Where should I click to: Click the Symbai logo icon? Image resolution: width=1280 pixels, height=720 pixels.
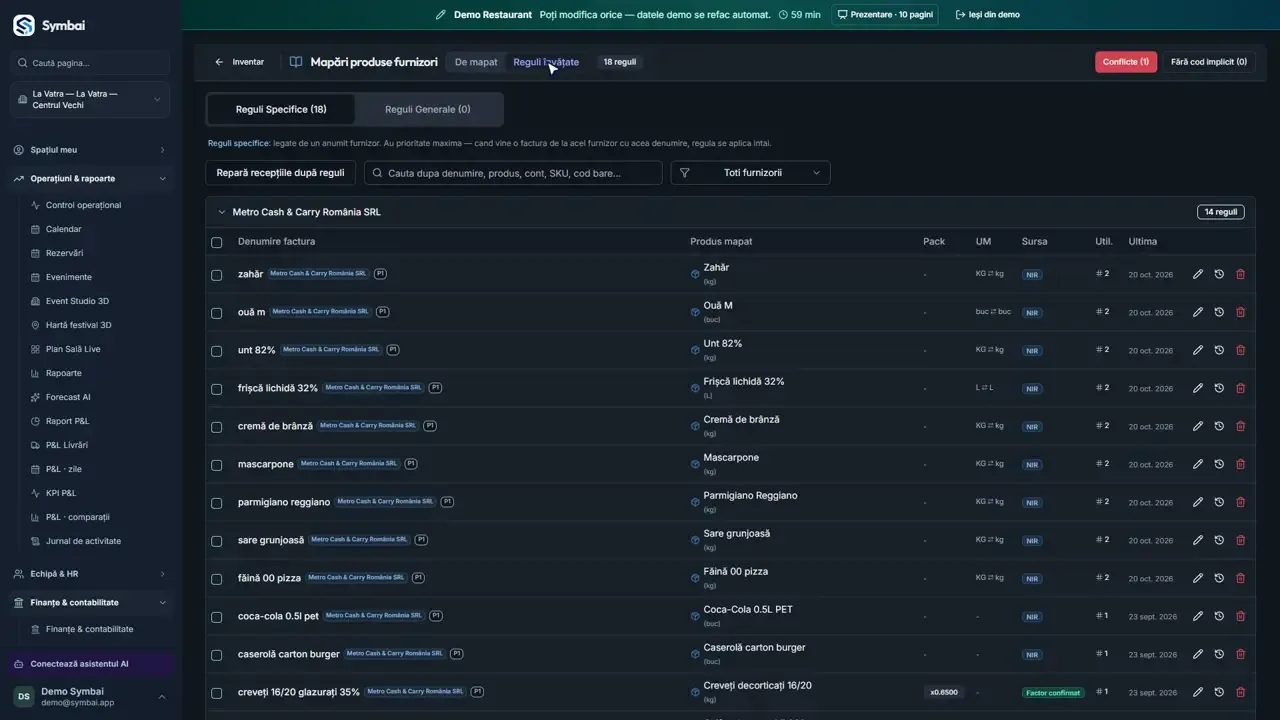pos(23,25)
